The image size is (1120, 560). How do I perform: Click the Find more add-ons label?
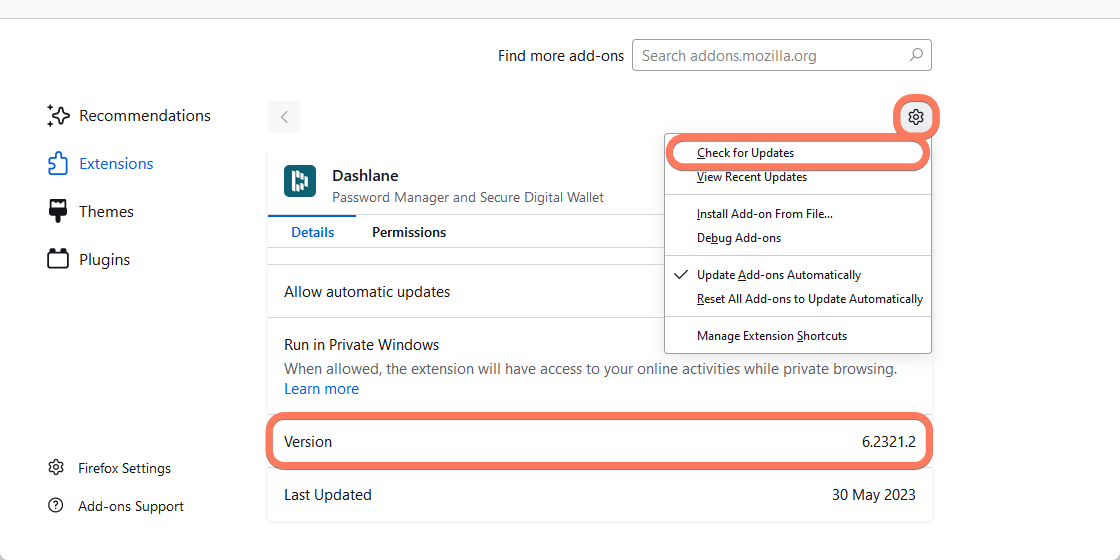(561, 56)
